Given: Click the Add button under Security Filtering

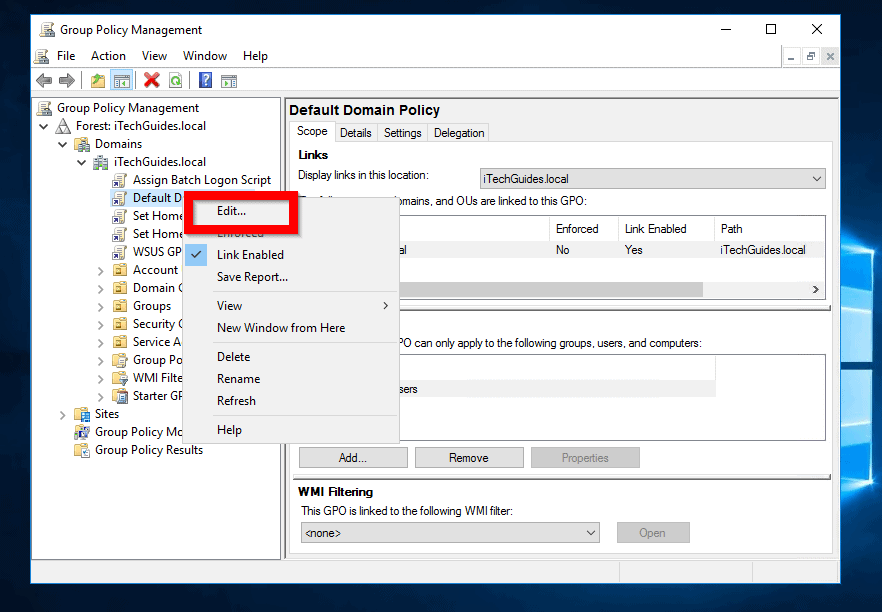Looking at the screenshot, I should [x=352, y=457].
